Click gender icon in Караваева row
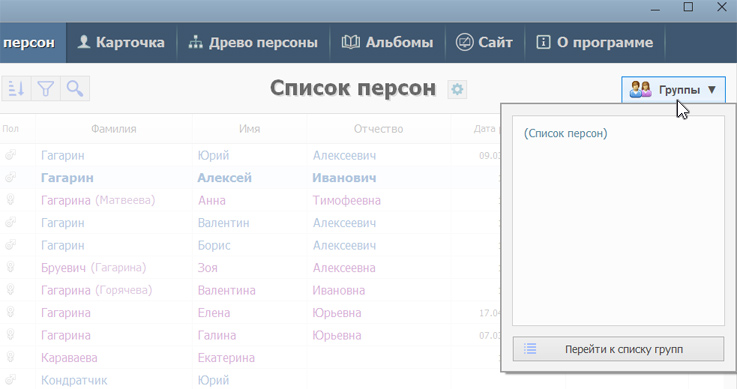The image size is (737, 389). coord(10,358)
